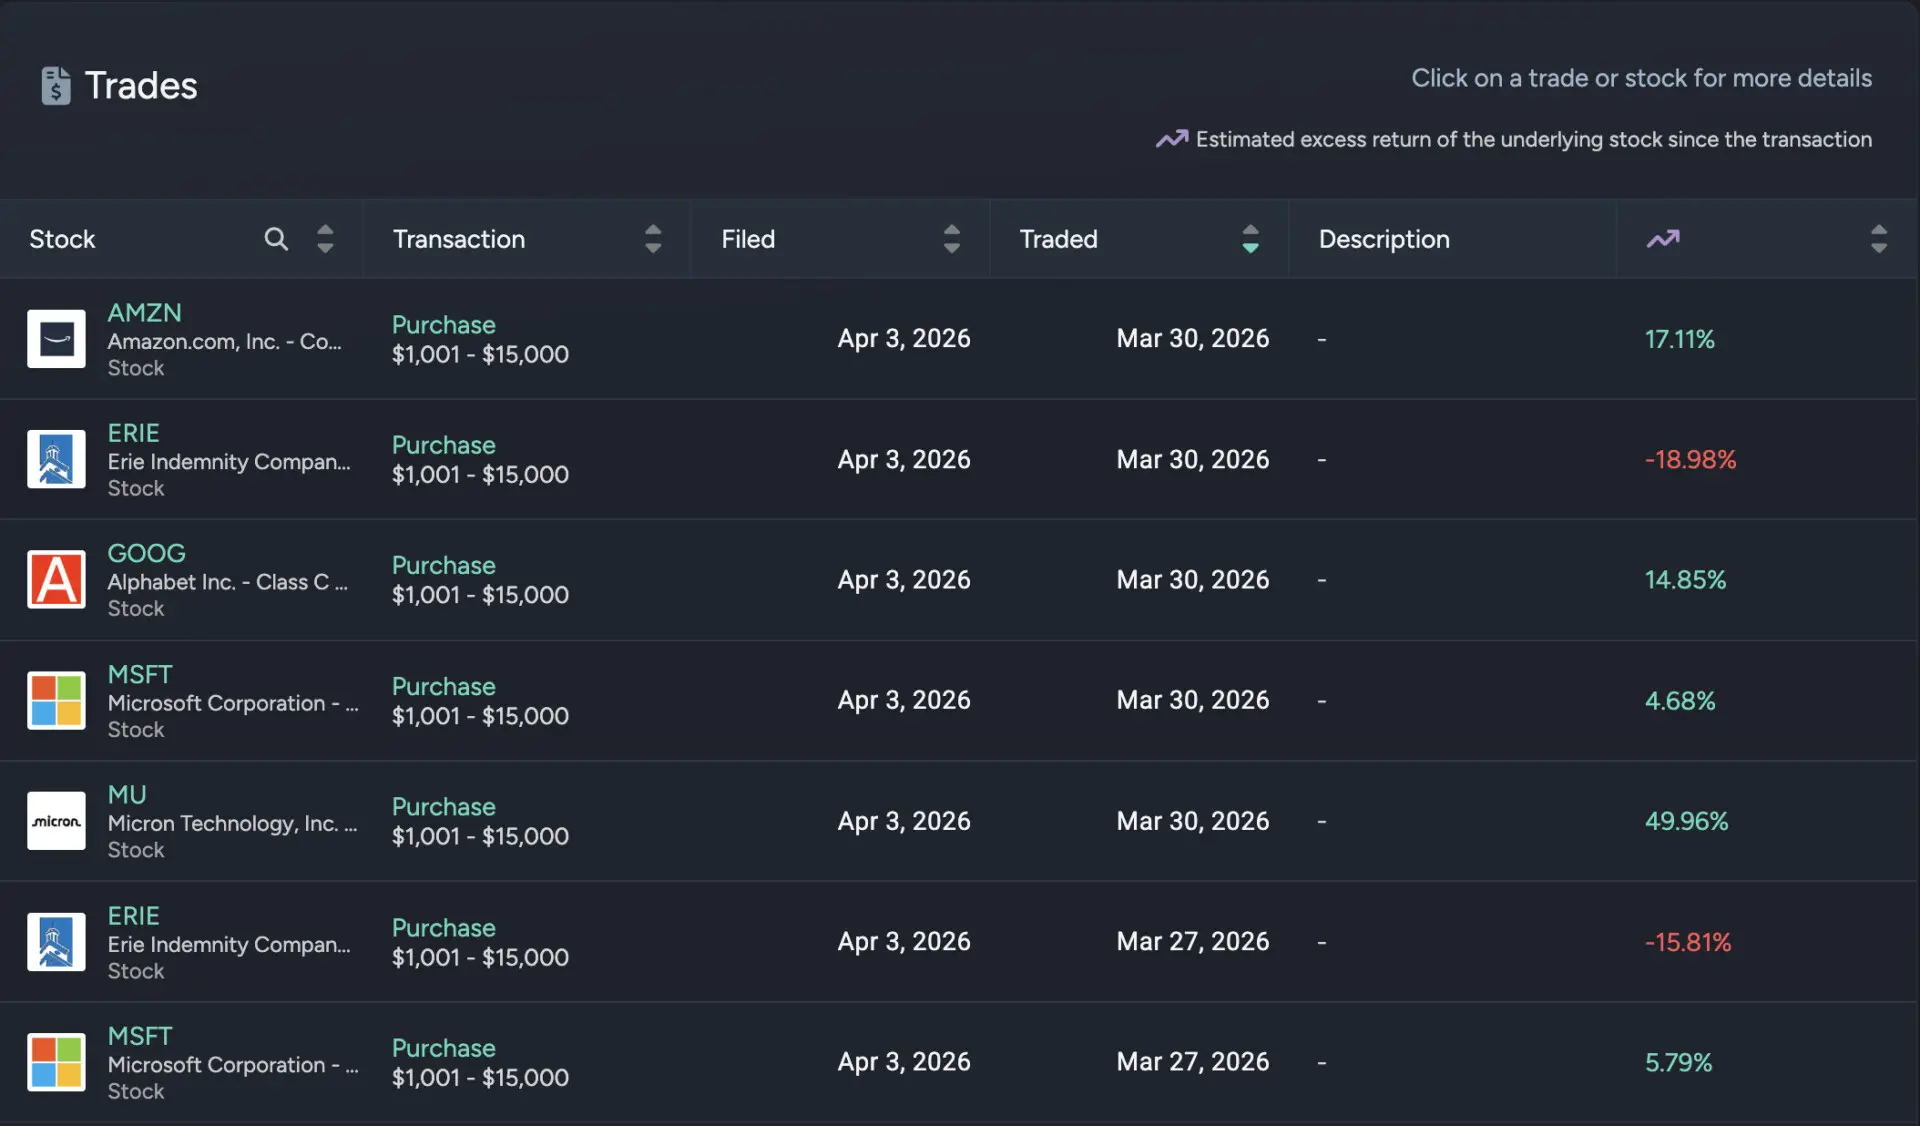The image size is (1920, 1126).
Task: Click the Alphabet red A logo
Action: point(56,580)
